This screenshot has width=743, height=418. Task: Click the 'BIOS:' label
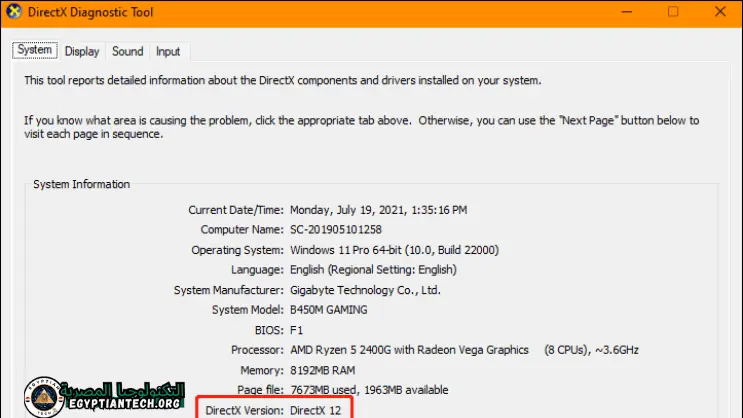tap(269, 330)
